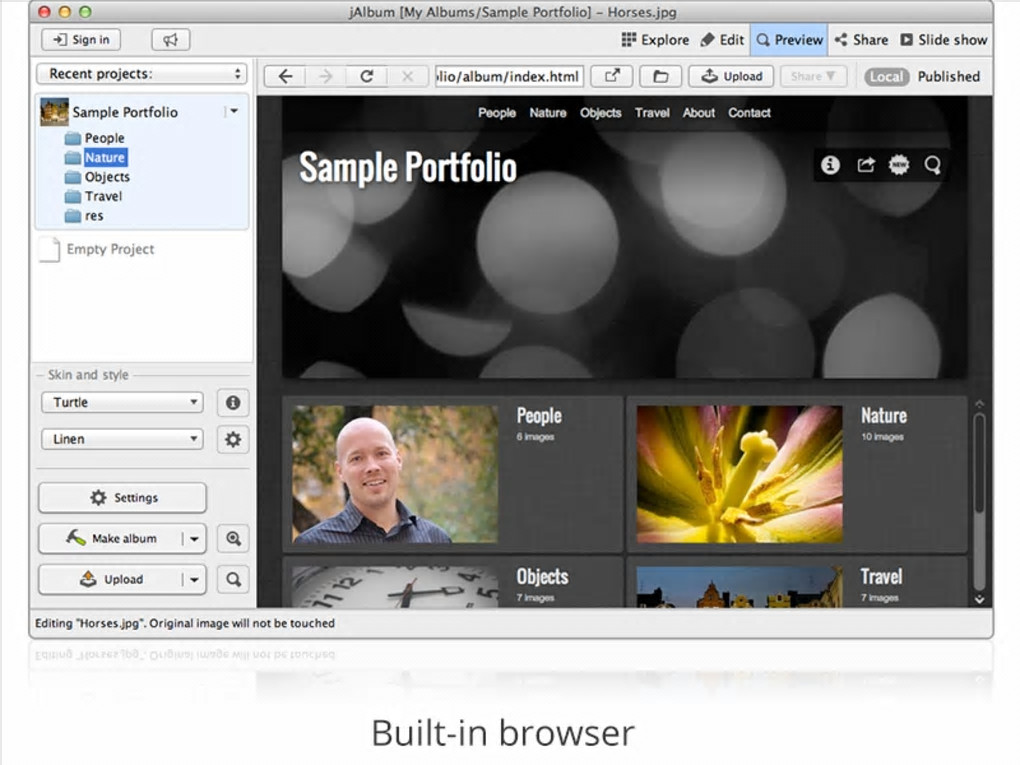The width and height of the screenshot is (1020, 765).
Task: Go back in built-in browser
Action: pos(285,76)
